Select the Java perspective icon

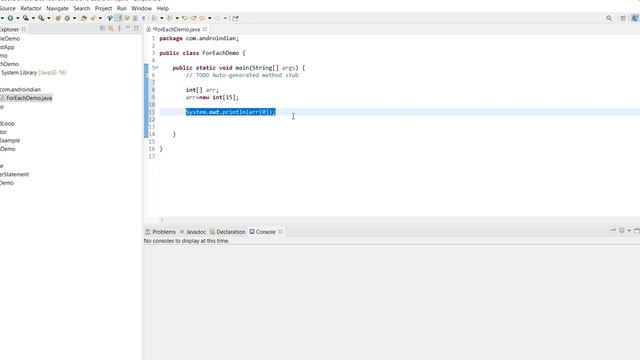click(x=635, y=18)
